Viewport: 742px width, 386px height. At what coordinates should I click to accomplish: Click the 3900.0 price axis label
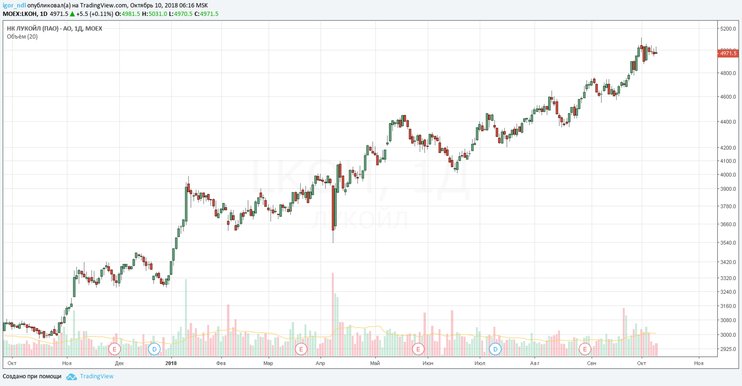(x=729, y=189)
